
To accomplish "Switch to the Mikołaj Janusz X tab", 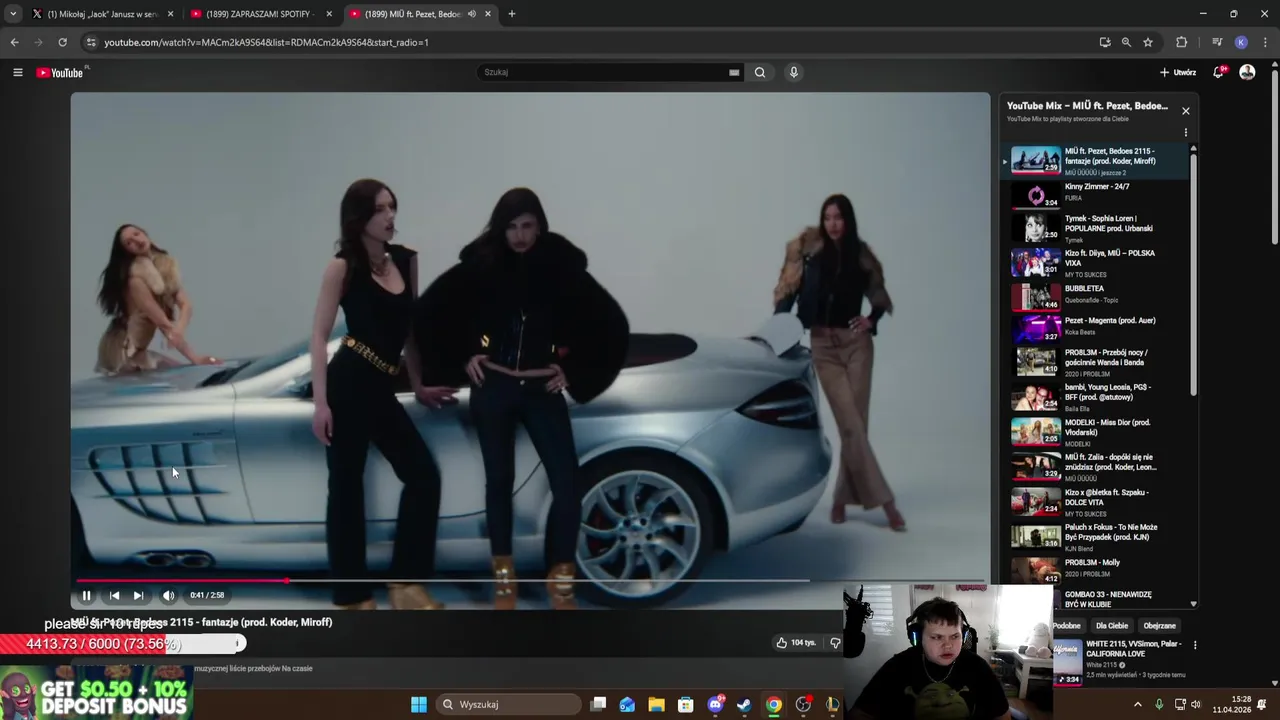I will point(104,14).
